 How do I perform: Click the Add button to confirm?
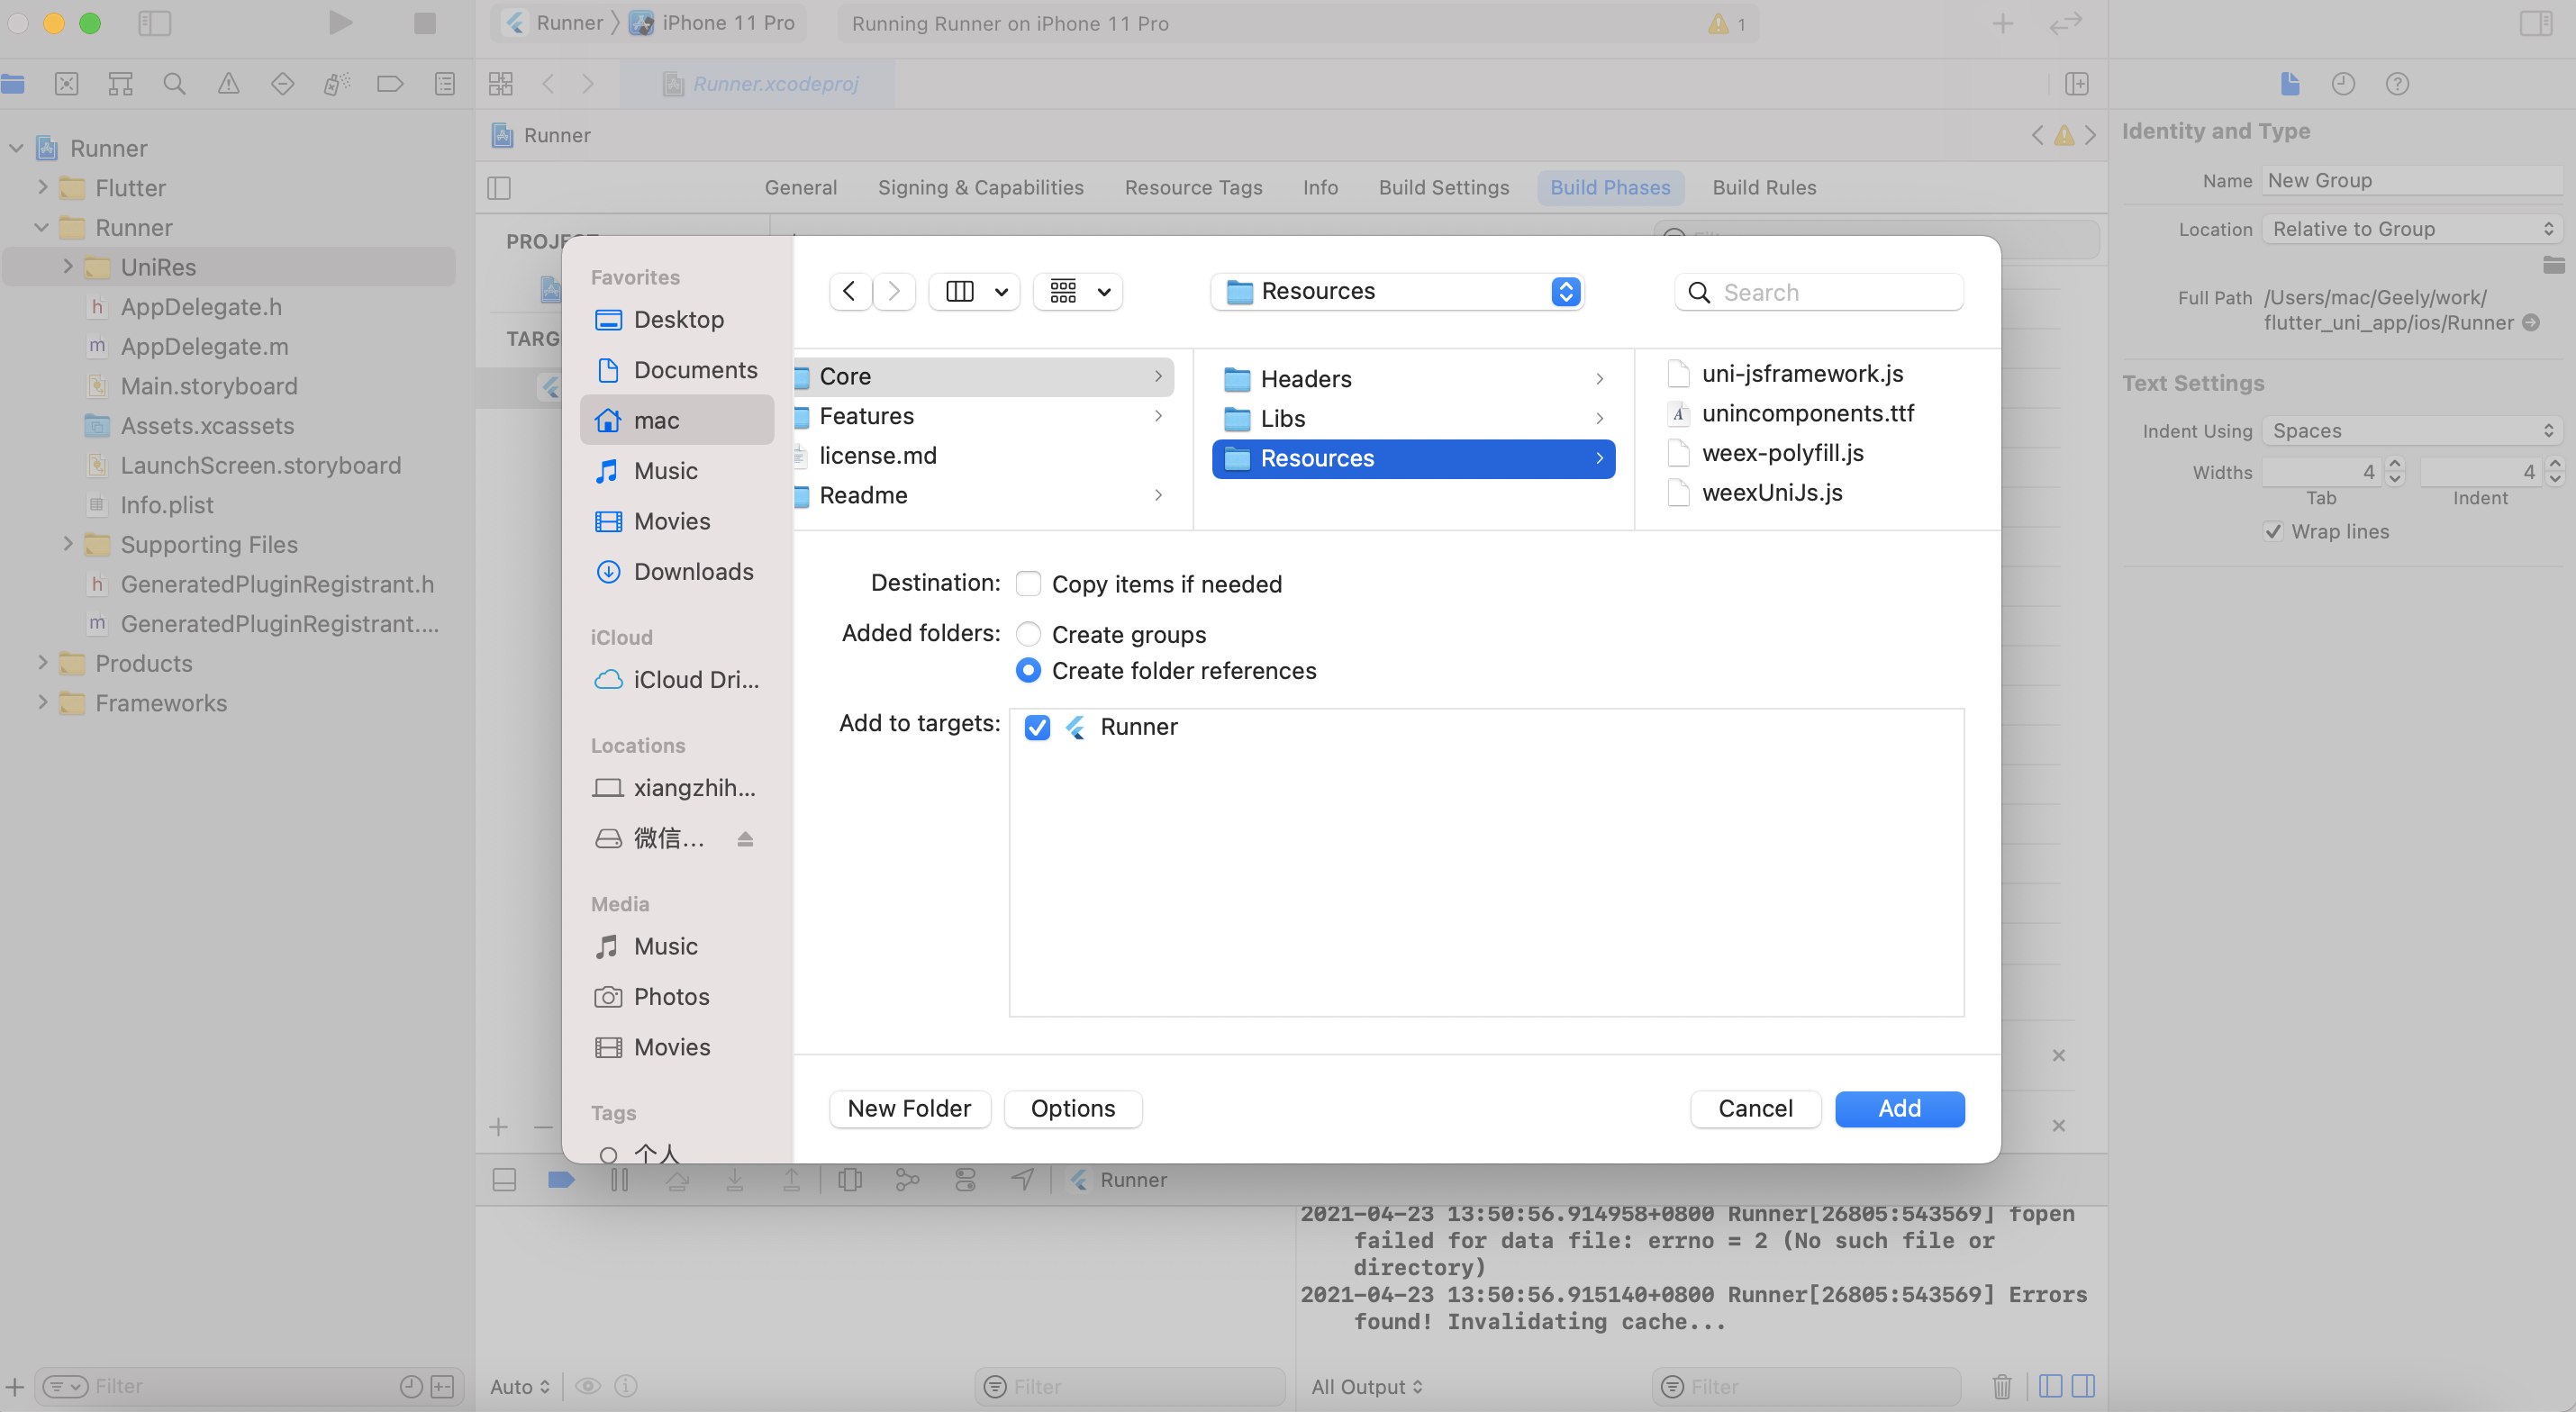point(1900,1108)
